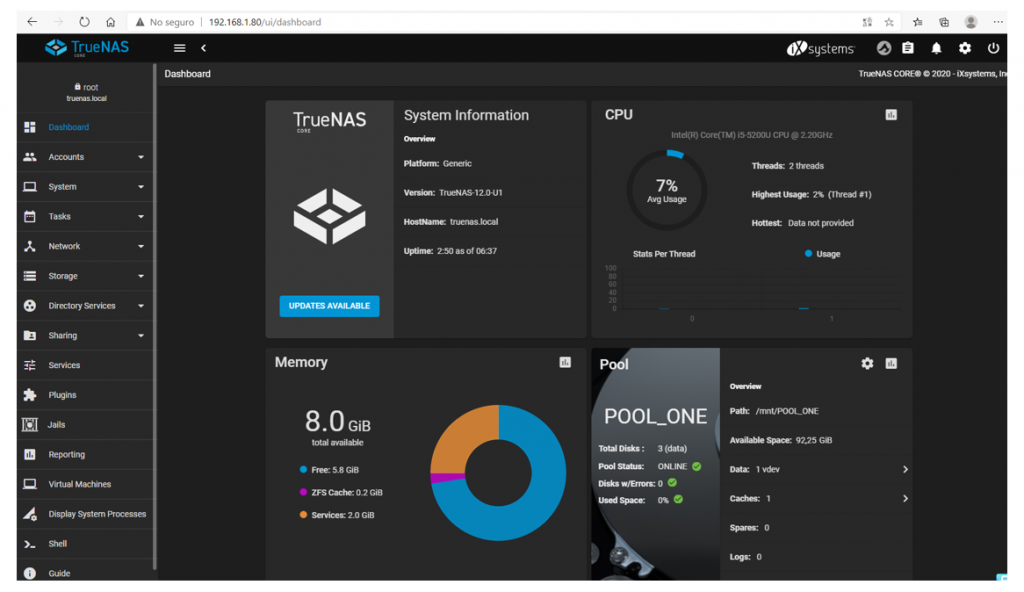Open Virtual Machines in the sidebar

pos(85,484)
